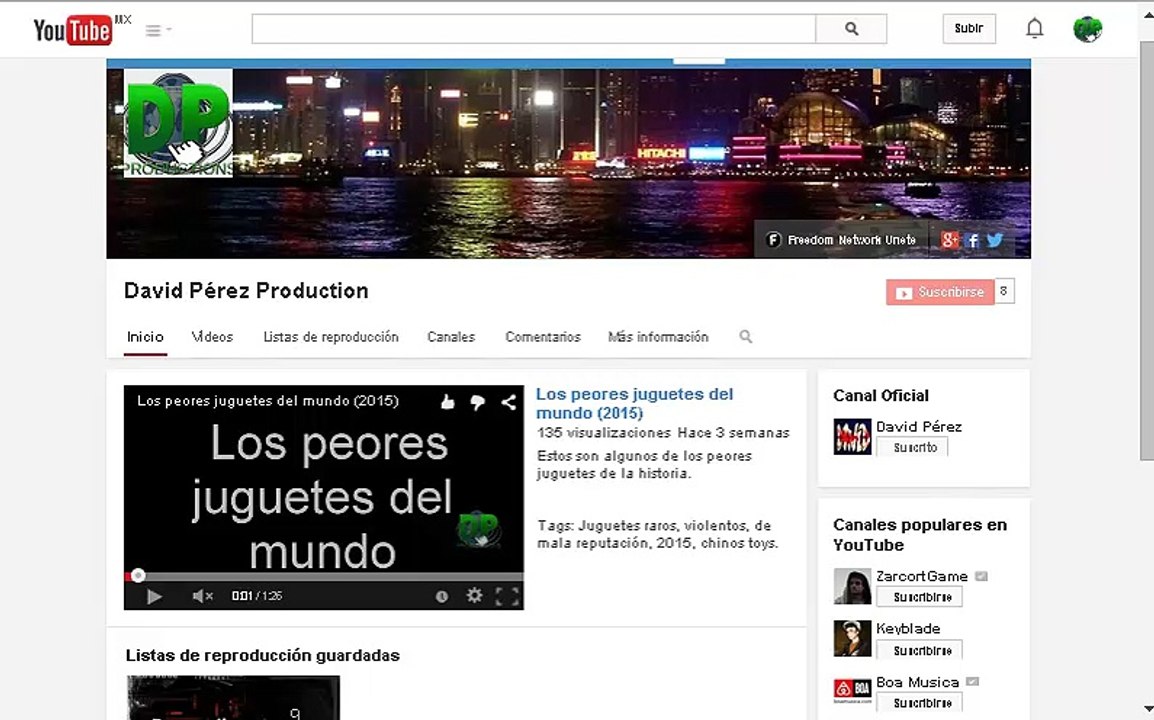Click the David Pérez channel avatar
Viewport: 1154px width, 720px height.
(x=852, y=437)
